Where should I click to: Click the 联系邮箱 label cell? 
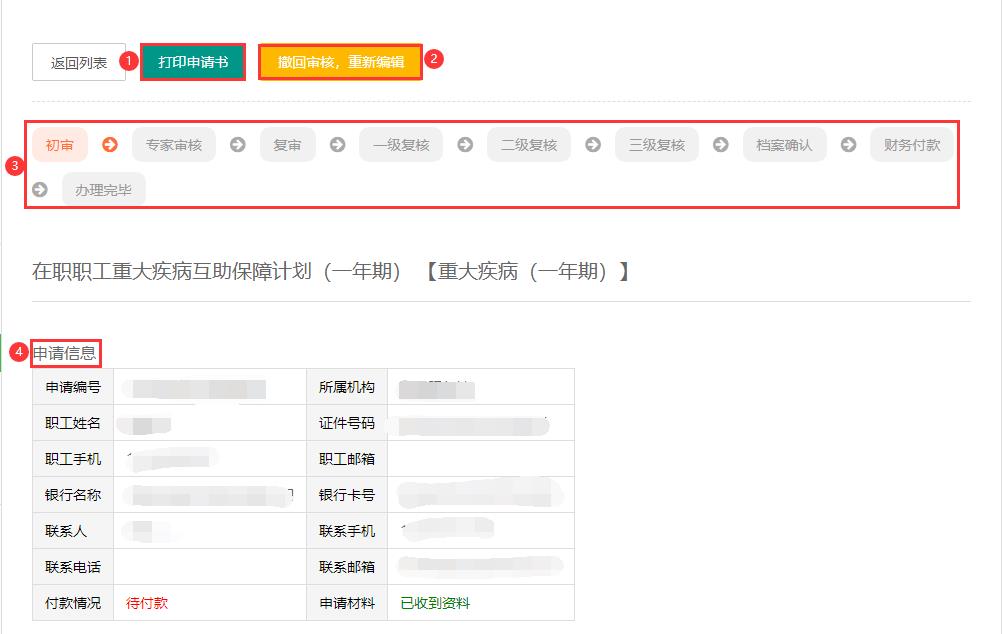[347, 566]
